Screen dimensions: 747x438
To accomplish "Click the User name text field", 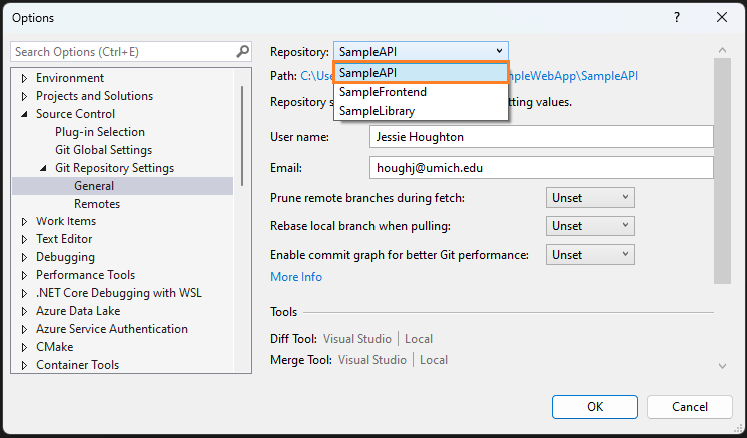I will [x=540, y=137].
